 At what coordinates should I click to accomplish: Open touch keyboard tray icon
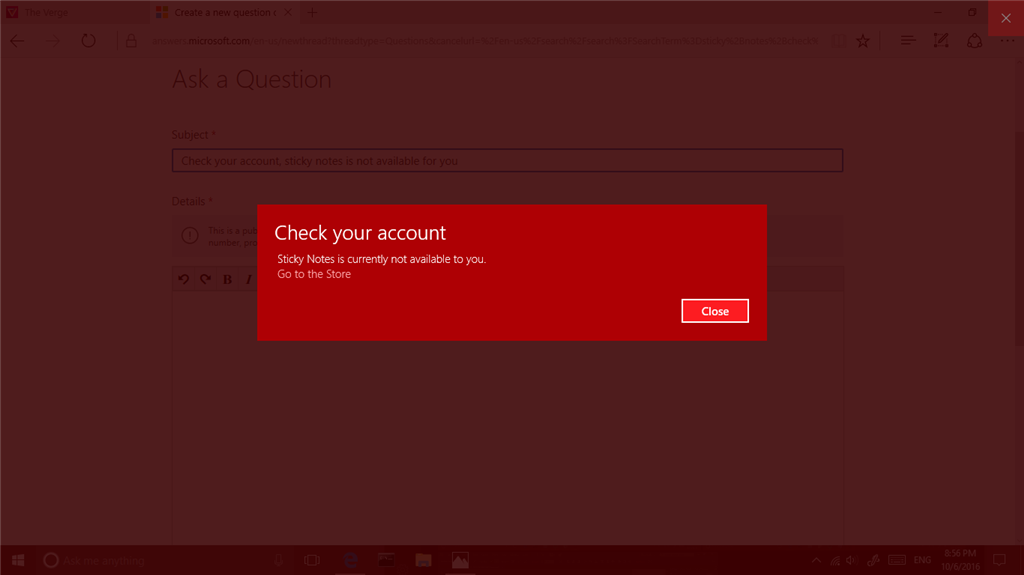[897, 560]
